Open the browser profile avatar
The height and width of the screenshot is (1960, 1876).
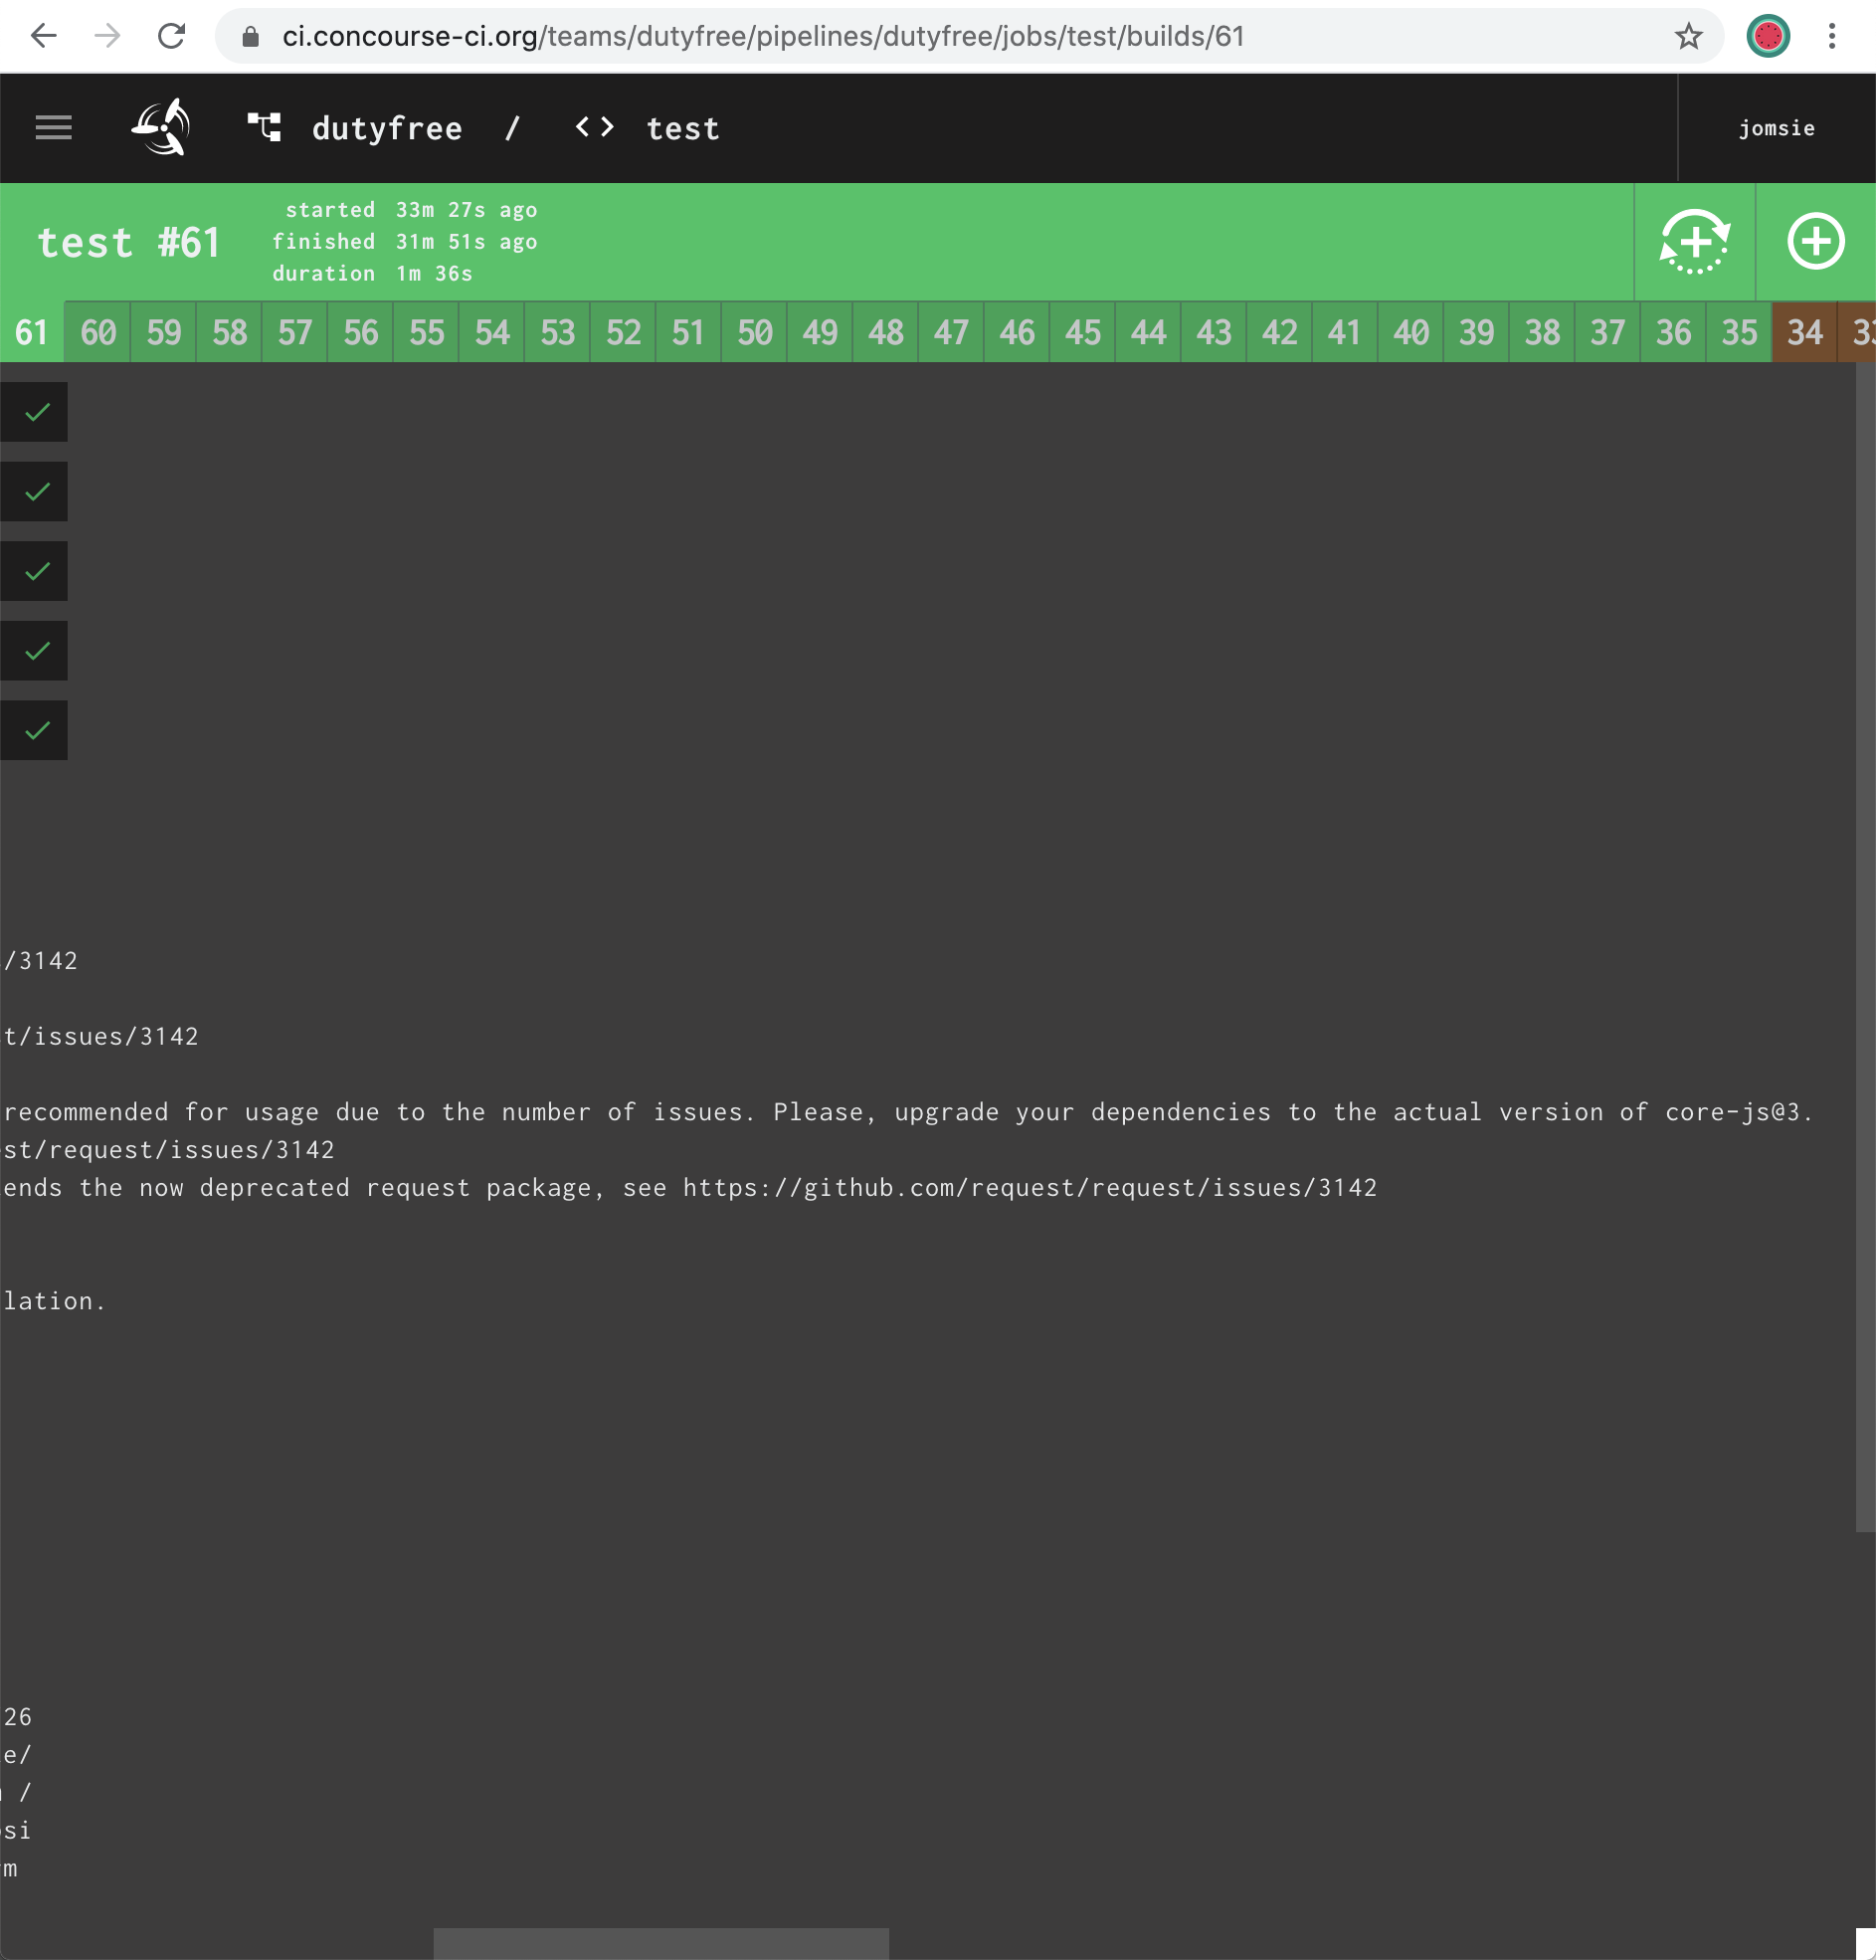(1768, 36)
